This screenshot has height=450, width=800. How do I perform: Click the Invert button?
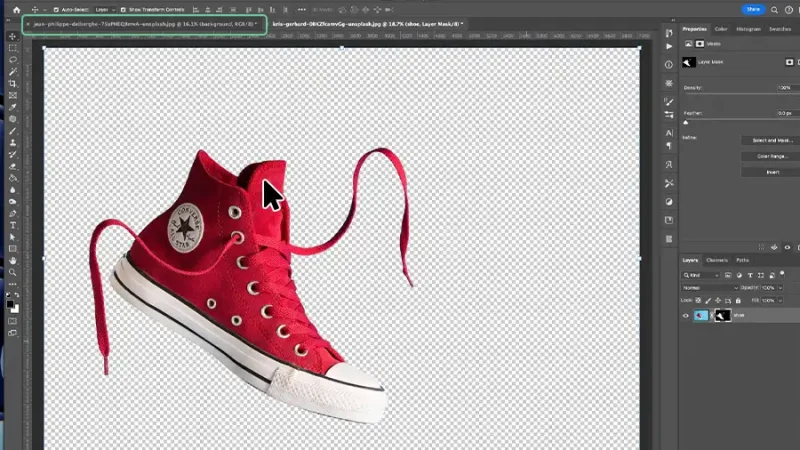(x=772, y=172)
